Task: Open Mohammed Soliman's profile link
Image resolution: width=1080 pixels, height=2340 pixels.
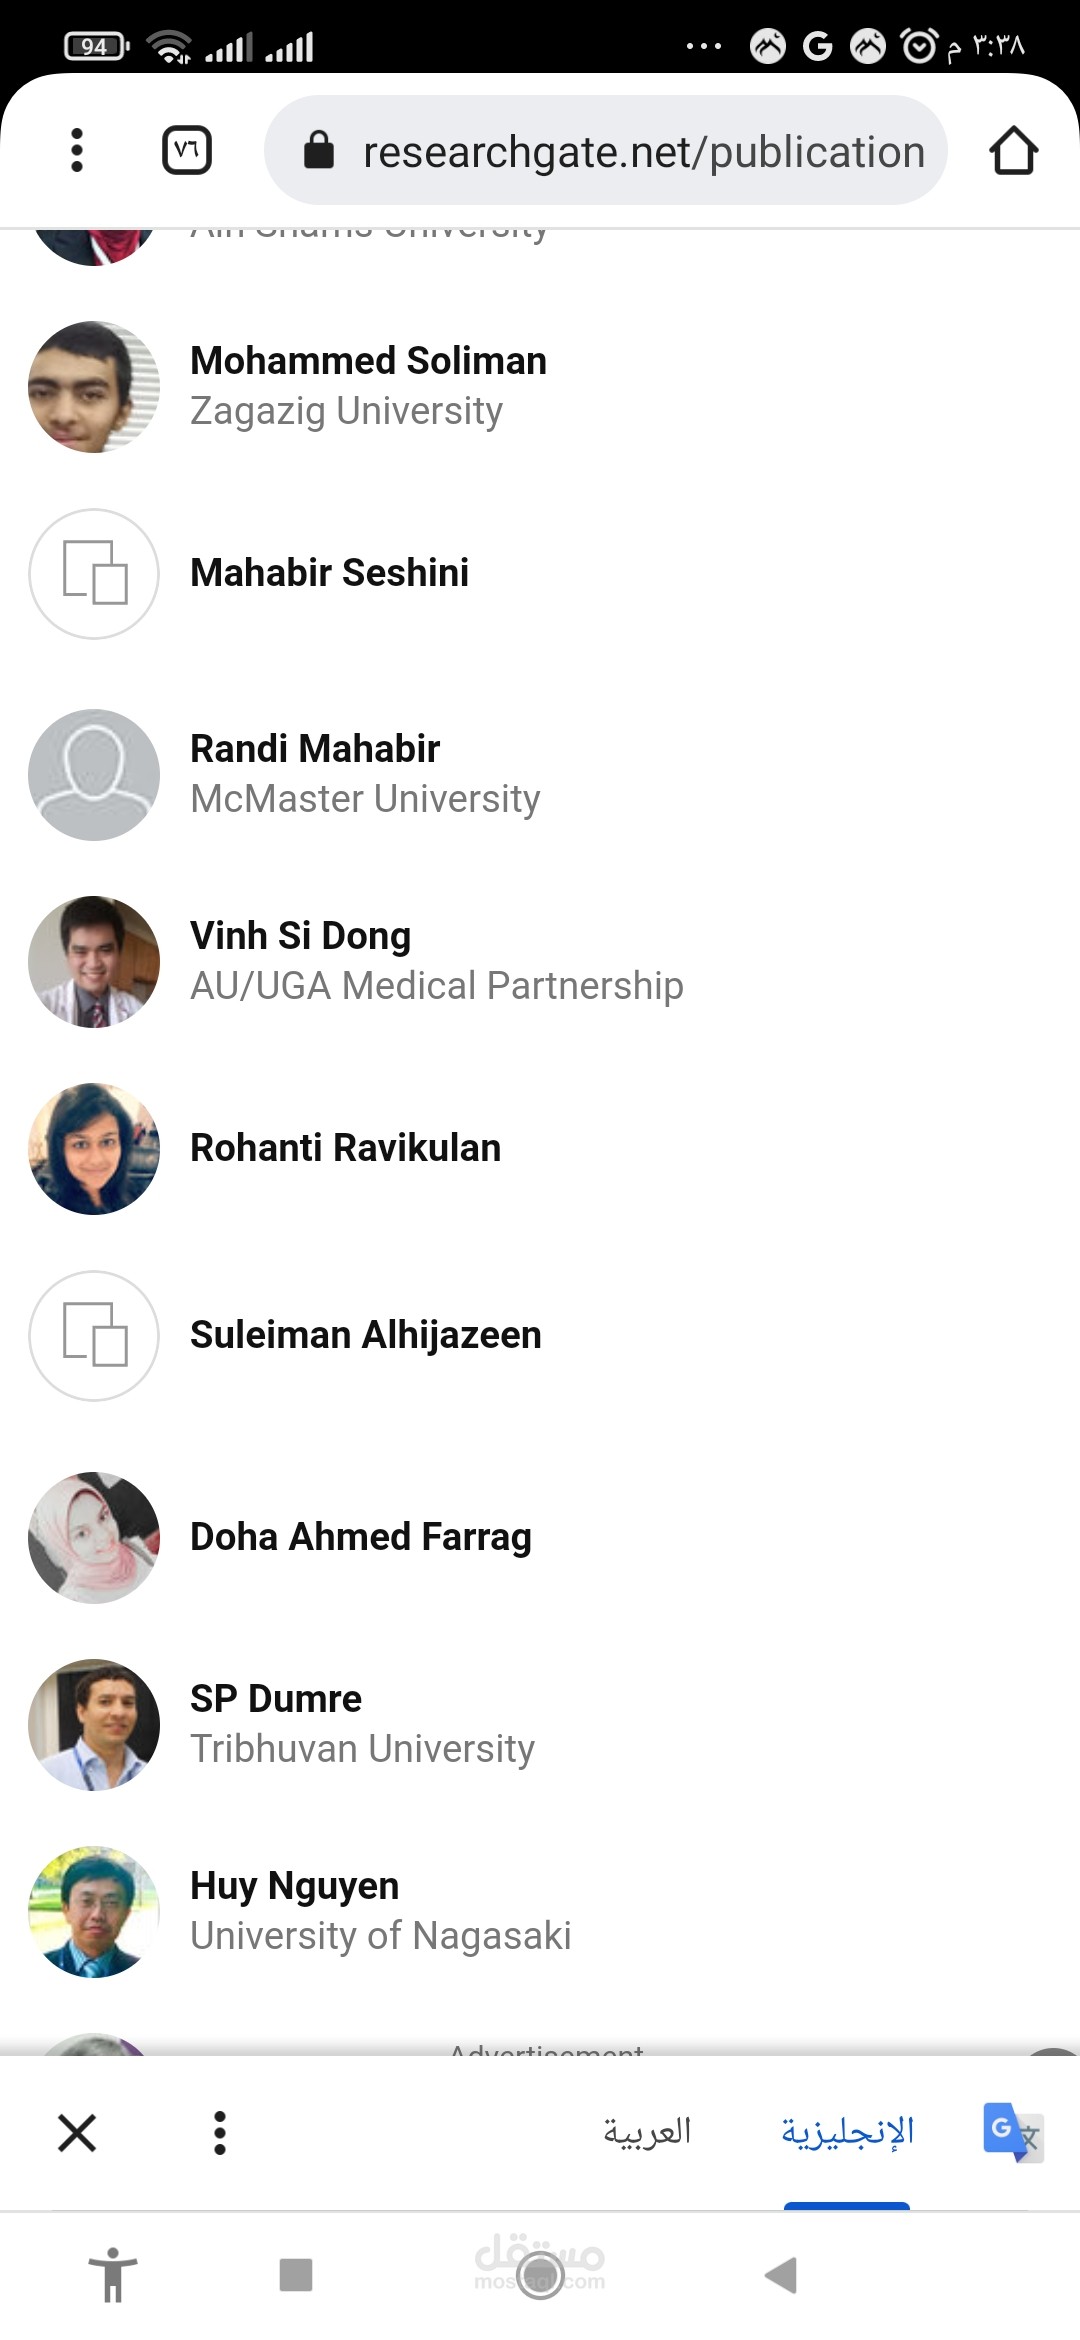Action: [x=368, y=361]
